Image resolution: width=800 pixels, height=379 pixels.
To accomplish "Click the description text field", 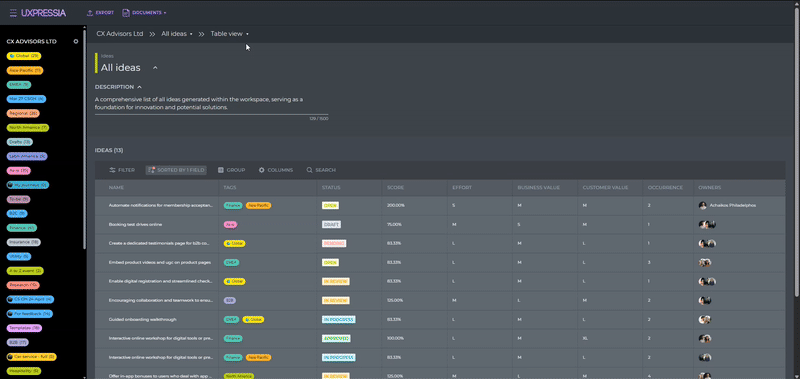I will (211, 104).
